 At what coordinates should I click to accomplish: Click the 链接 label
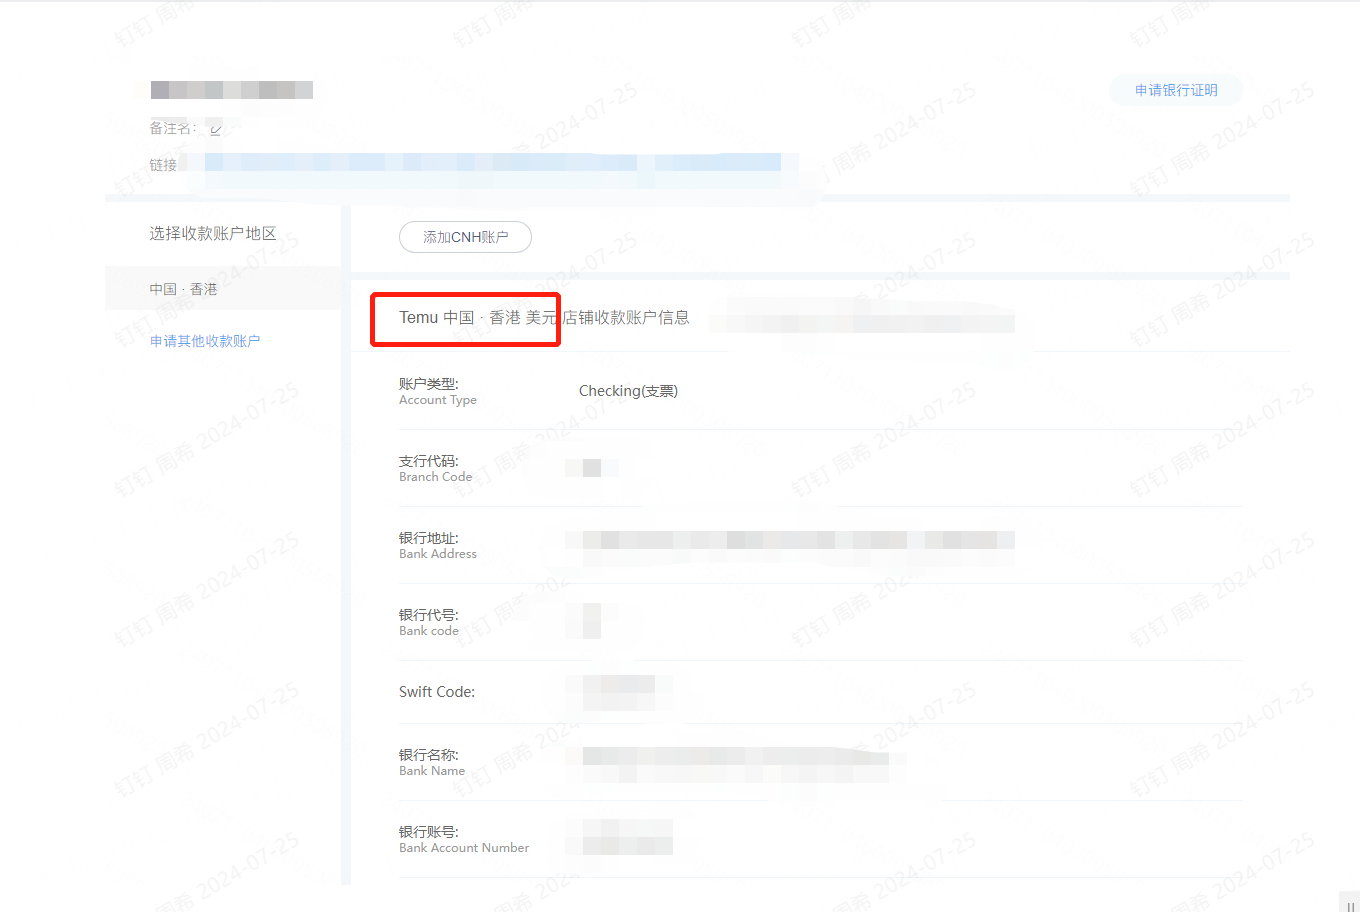163,165
